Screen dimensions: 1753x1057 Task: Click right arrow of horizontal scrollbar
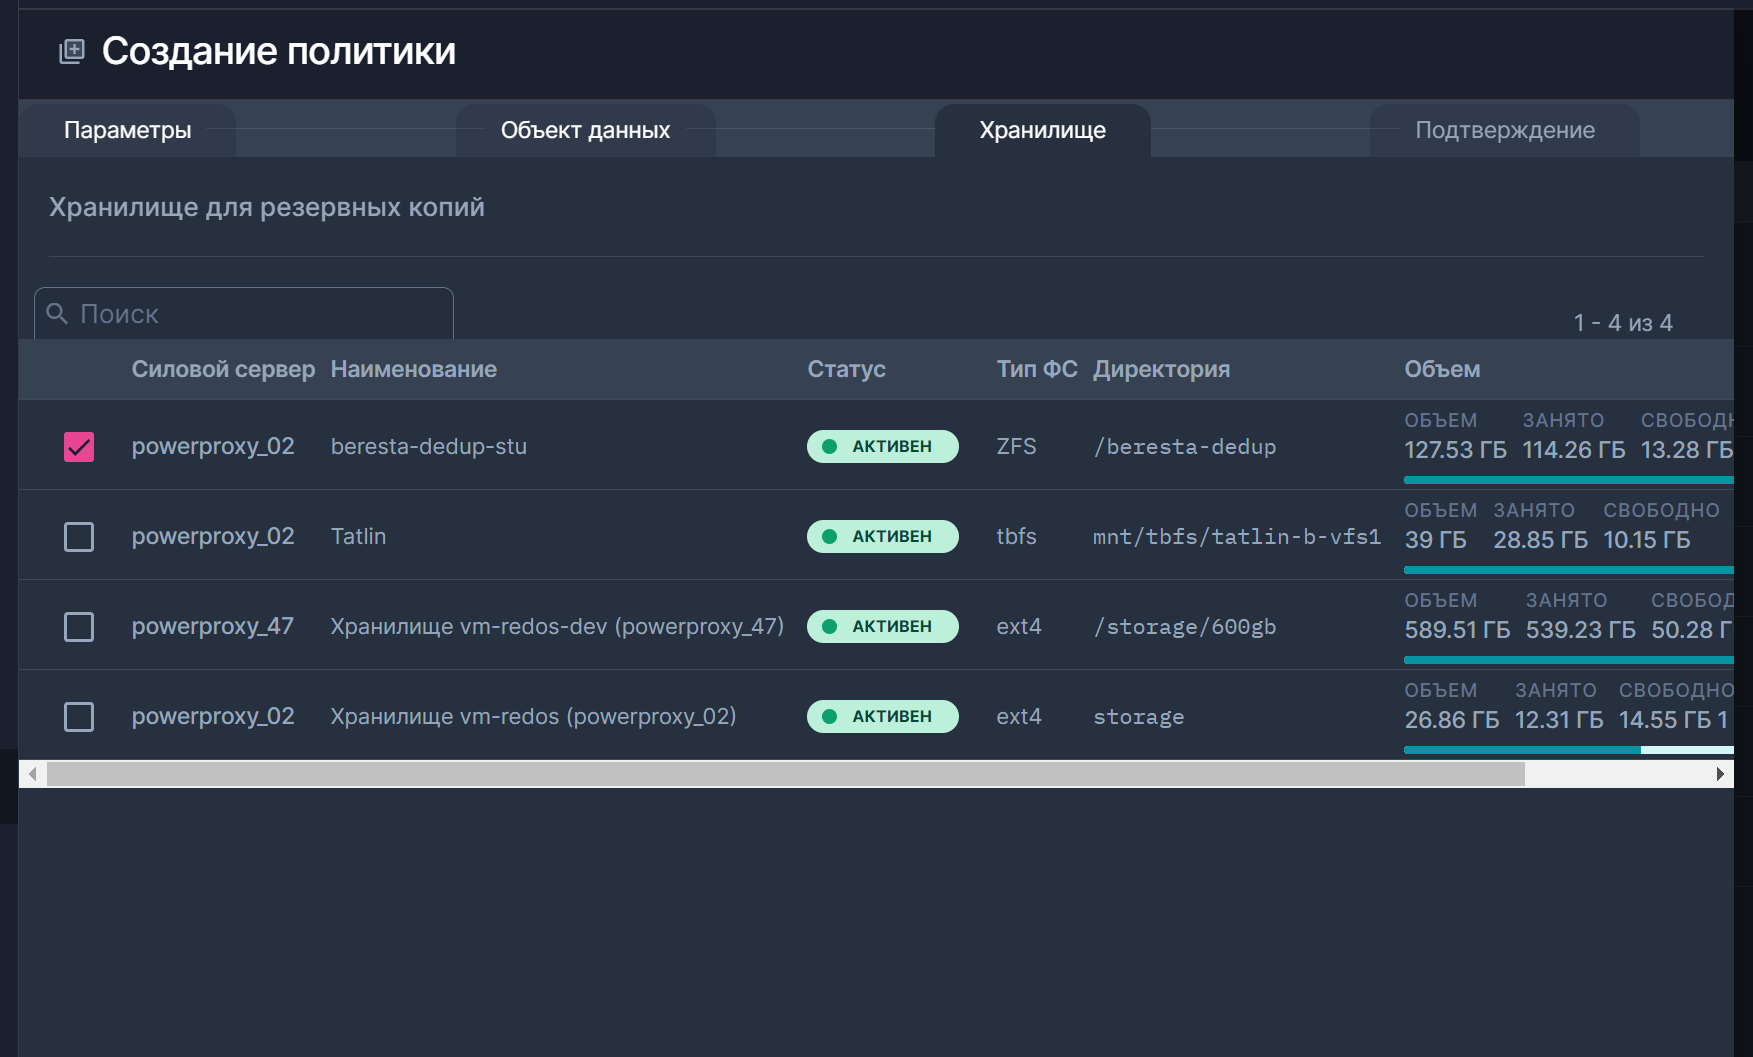1720,774
